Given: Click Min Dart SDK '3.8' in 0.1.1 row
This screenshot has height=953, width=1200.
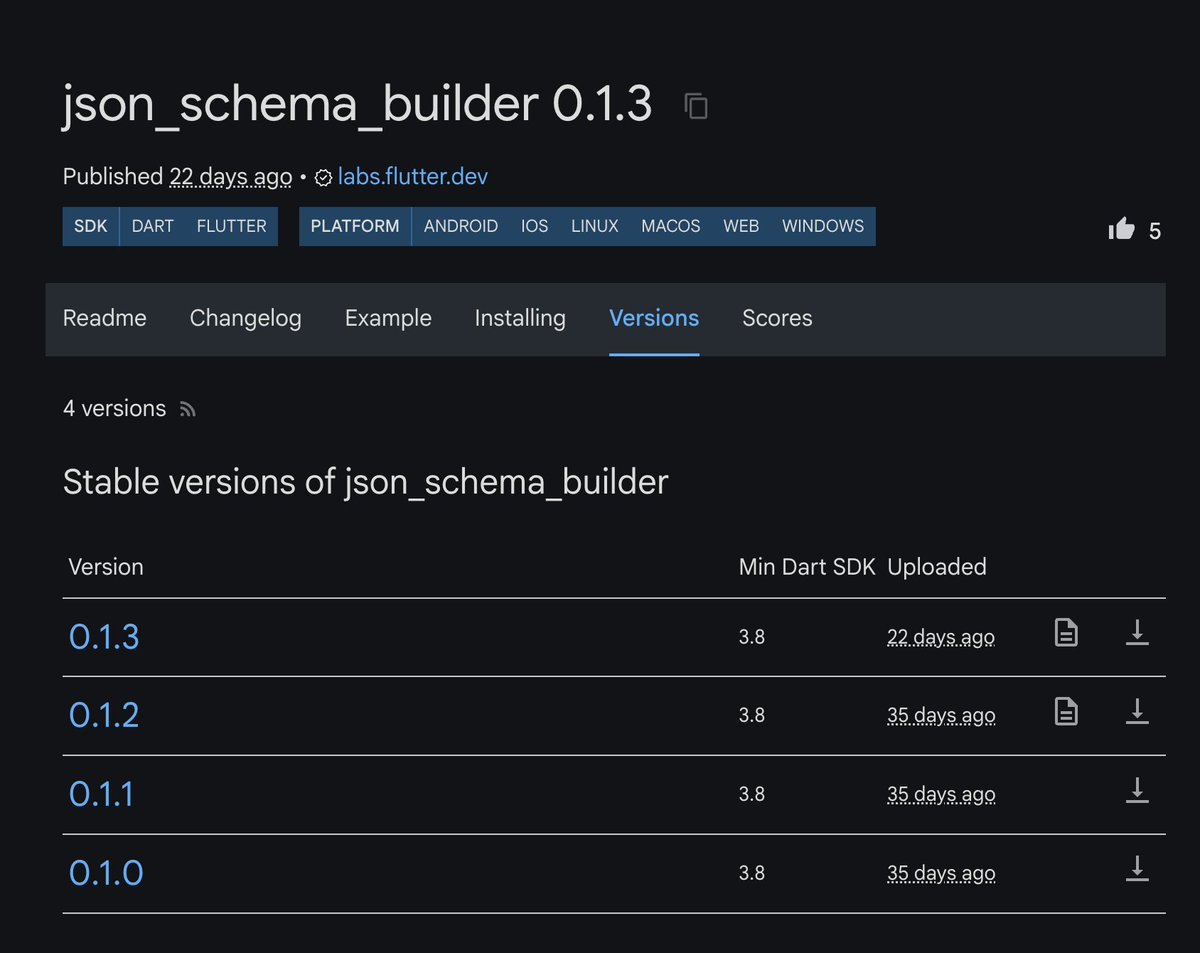Looking at the screenshot, I should tap(752, 795).
